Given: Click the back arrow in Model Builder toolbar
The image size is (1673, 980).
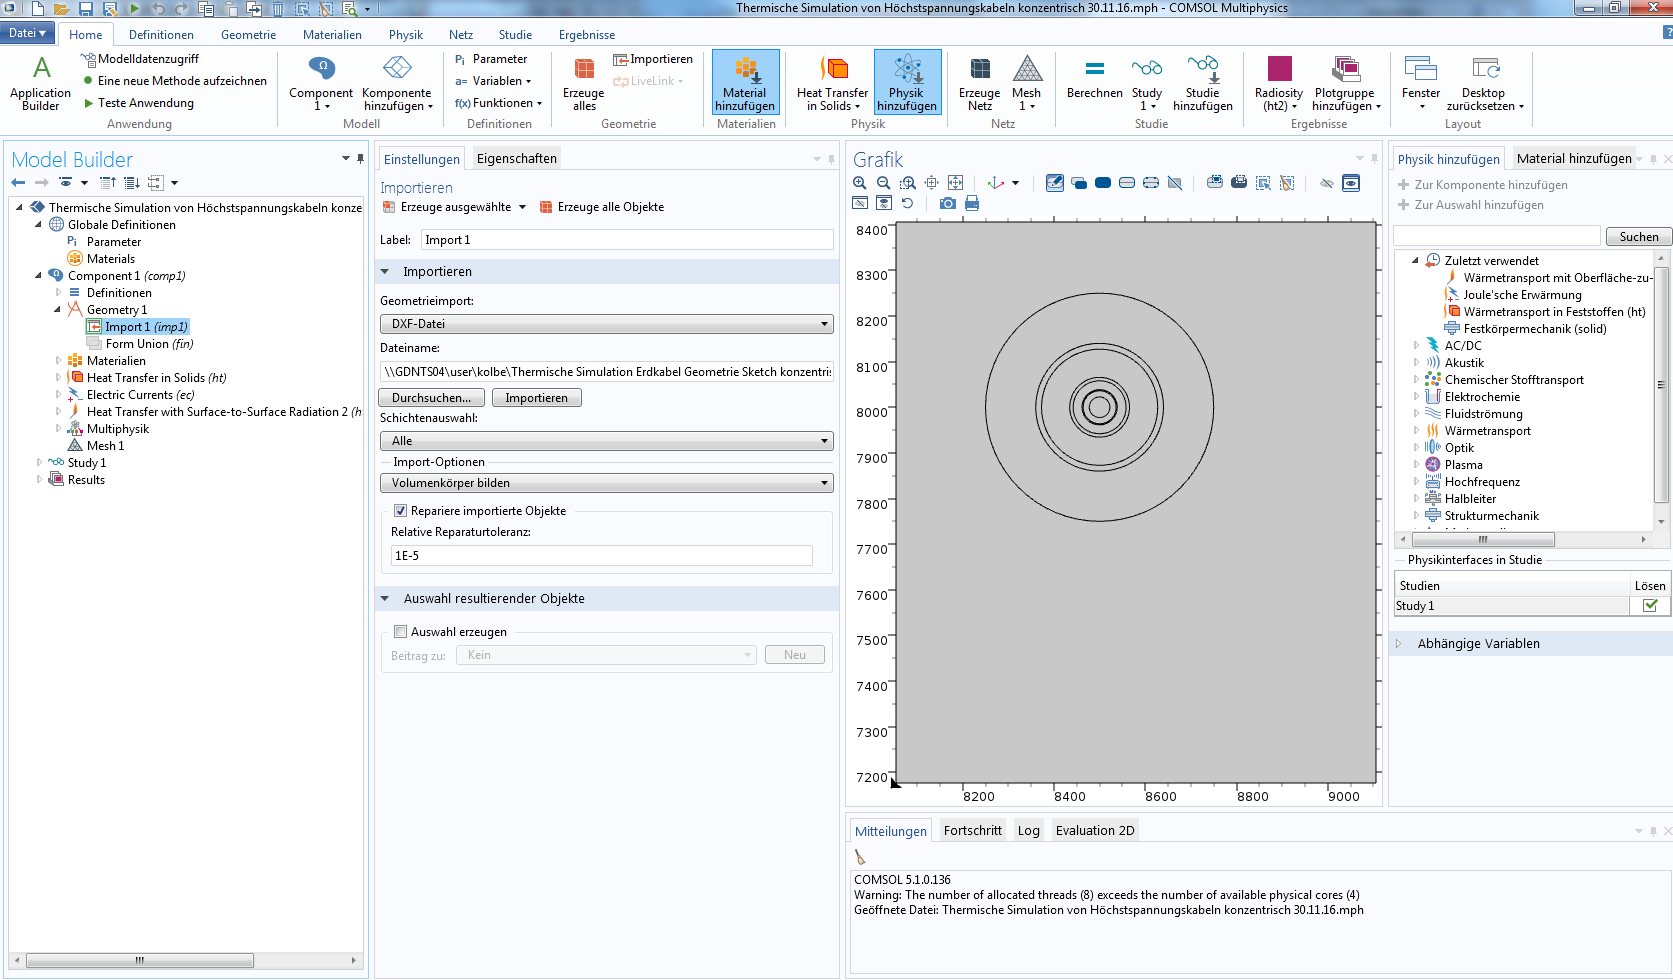Looking at the screenshot, I should click(x=18, y=183).
